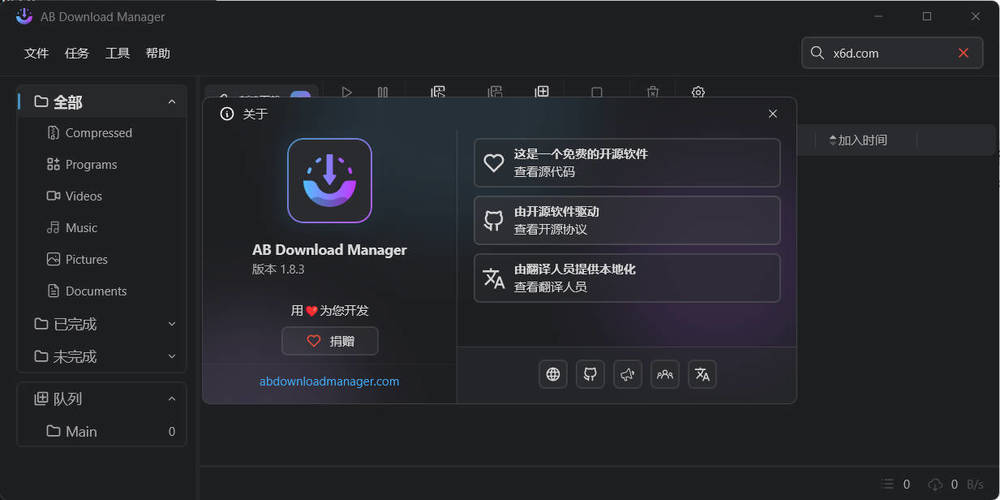Screen dimensions: 1000x500
Task: Collapse the 全部 category section
Action: 172,102
